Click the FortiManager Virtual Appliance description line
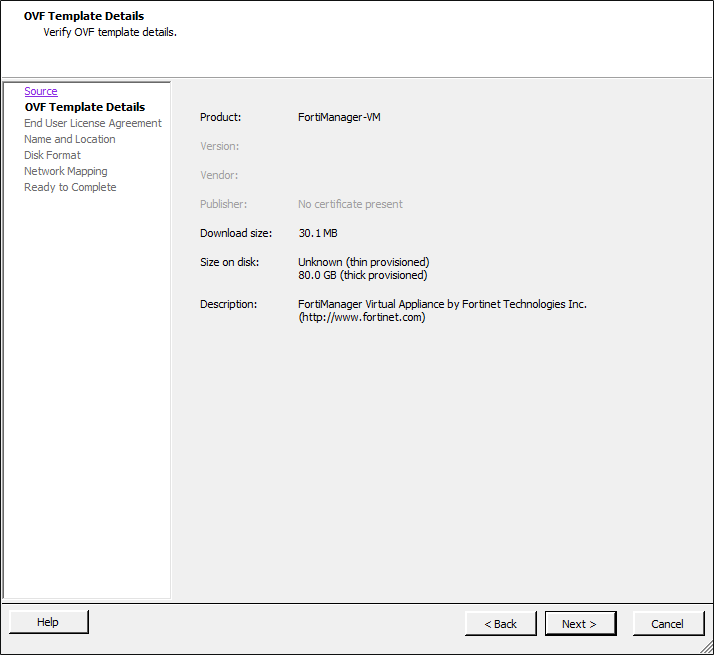 (x=442, y=304)
